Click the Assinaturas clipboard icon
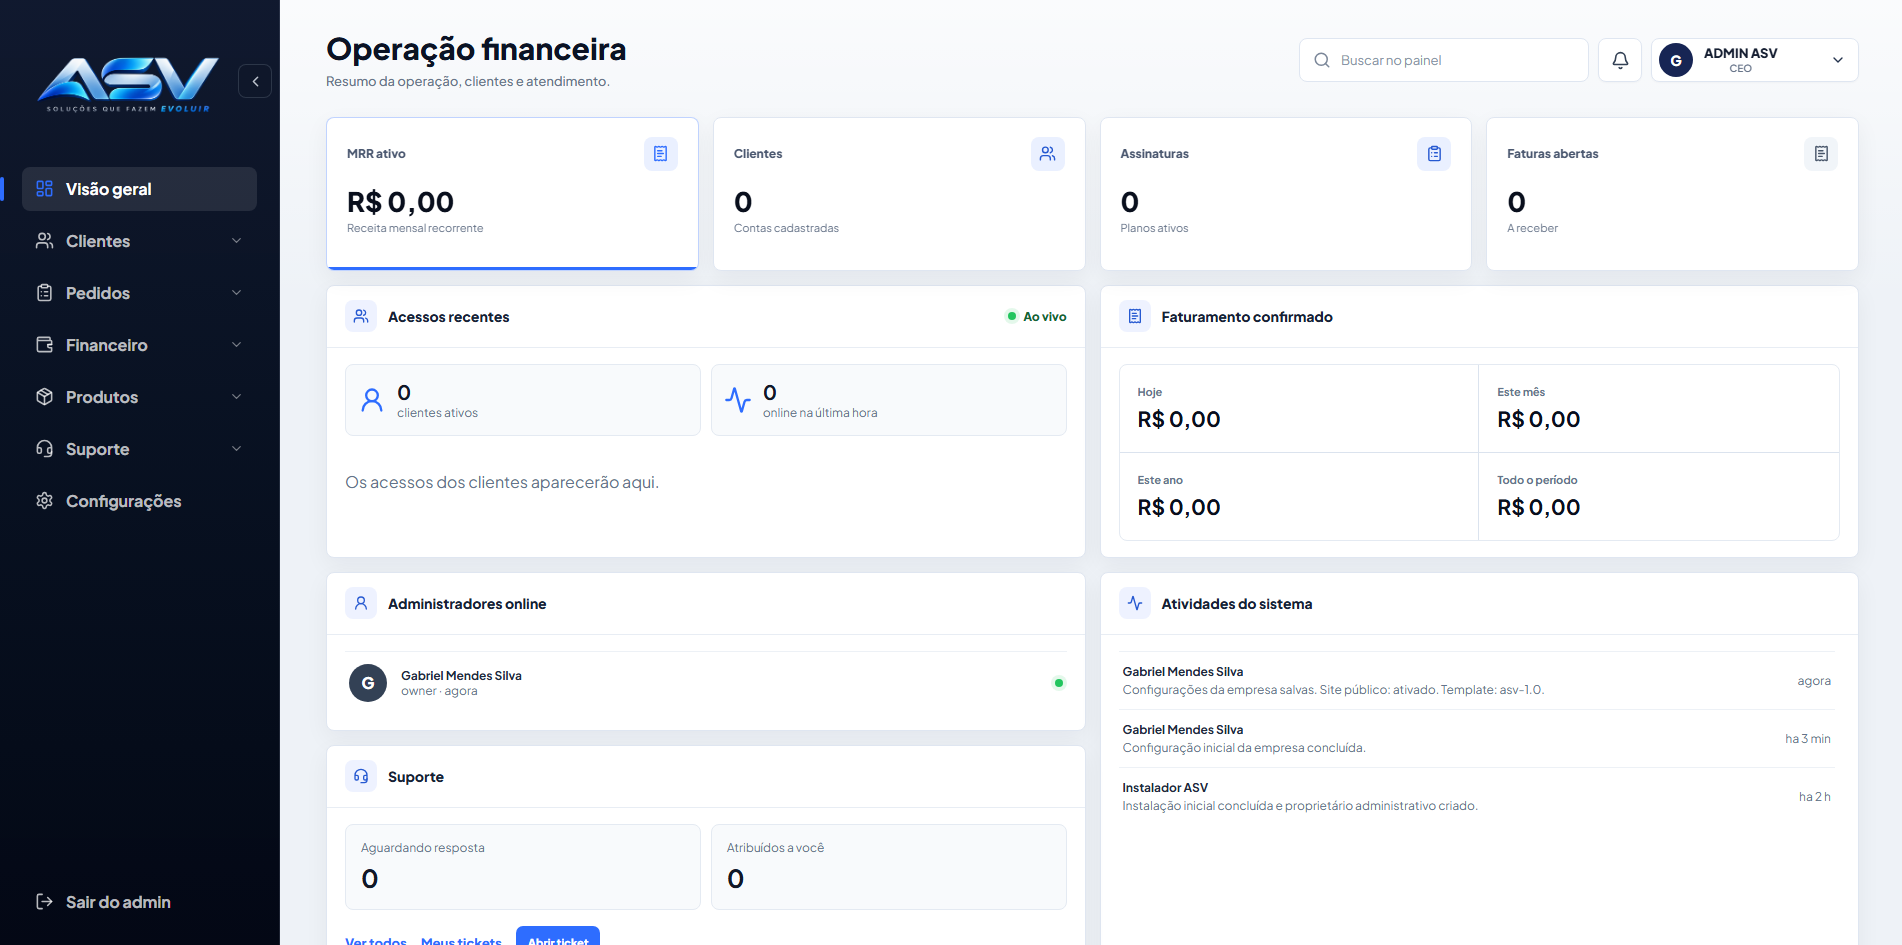This screenshot has height=945, width=1902. pos(1434,154)
